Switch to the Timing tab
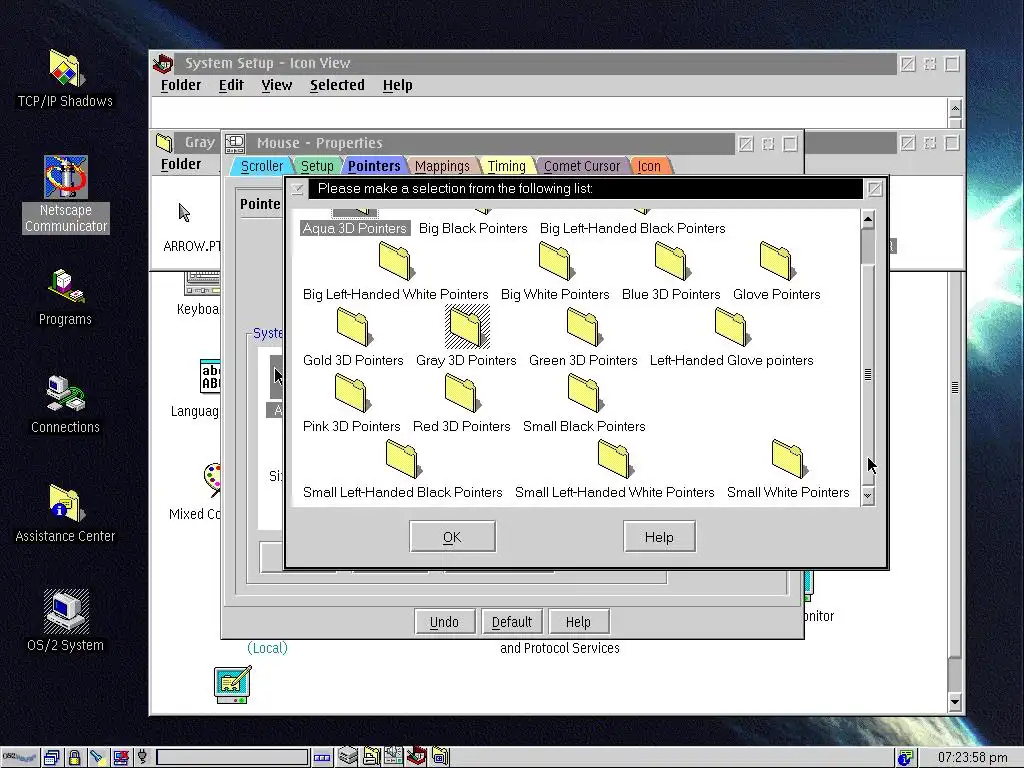The height and width of the screenshot is (768, 1024). coord(506,166)
